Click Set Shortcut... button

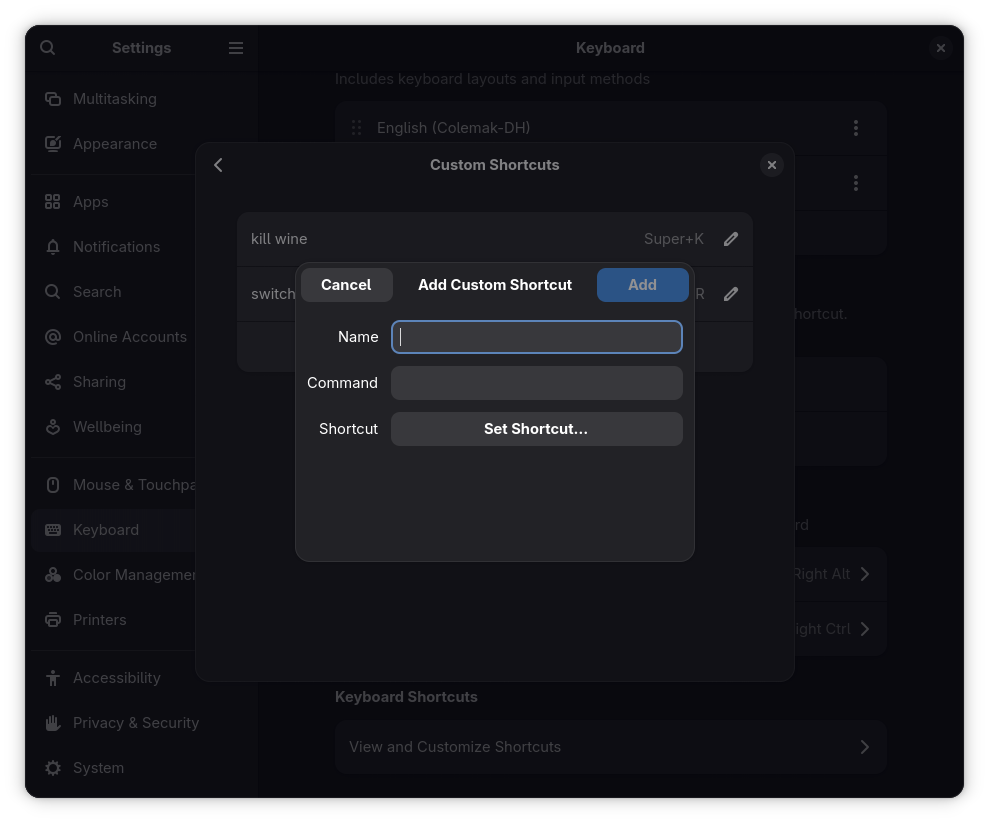[x=537, y=429]
